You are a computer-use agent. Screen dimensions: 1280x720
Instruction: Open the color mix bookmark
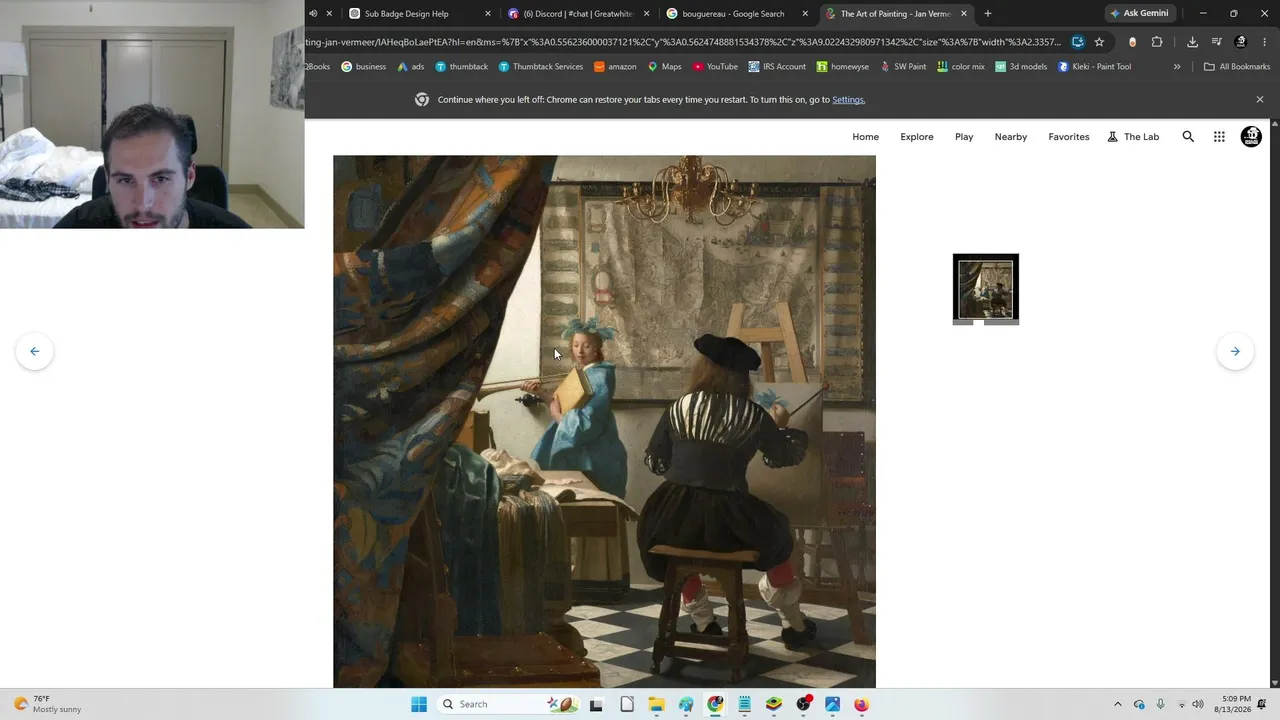tap(960, 67)
